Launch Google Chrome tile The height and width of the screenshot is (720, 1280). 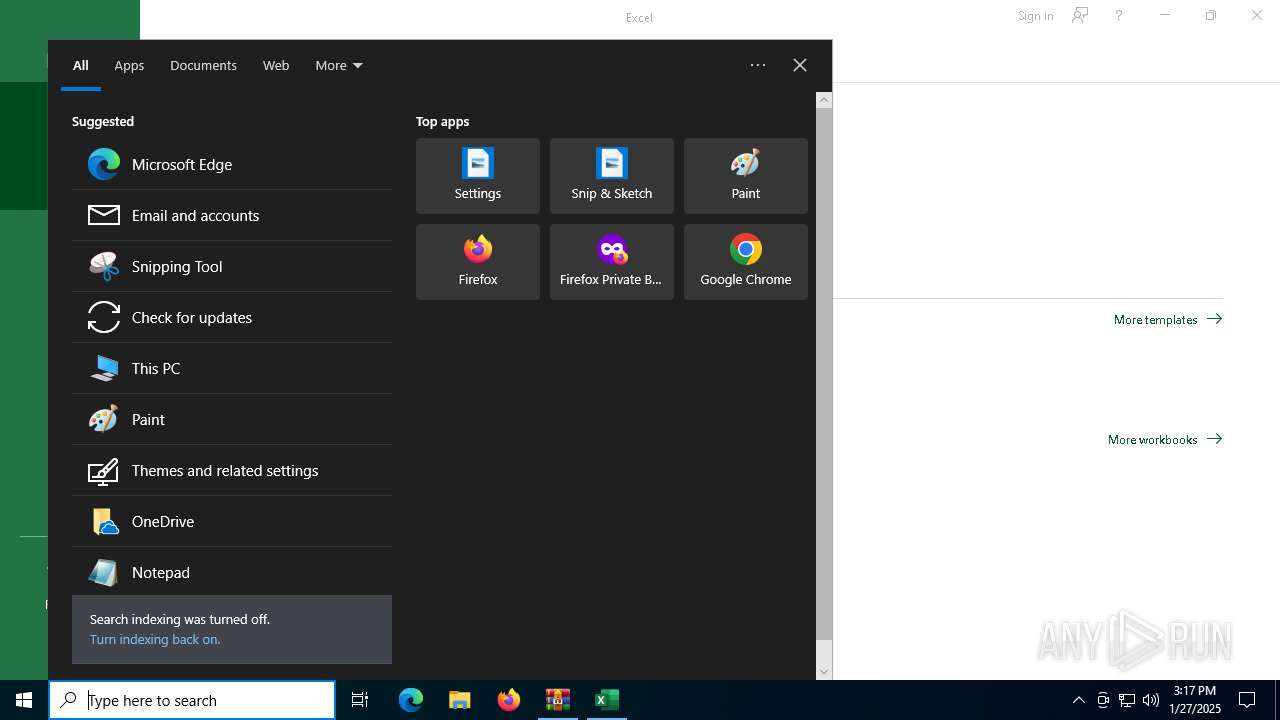click(x=746, y=262)
